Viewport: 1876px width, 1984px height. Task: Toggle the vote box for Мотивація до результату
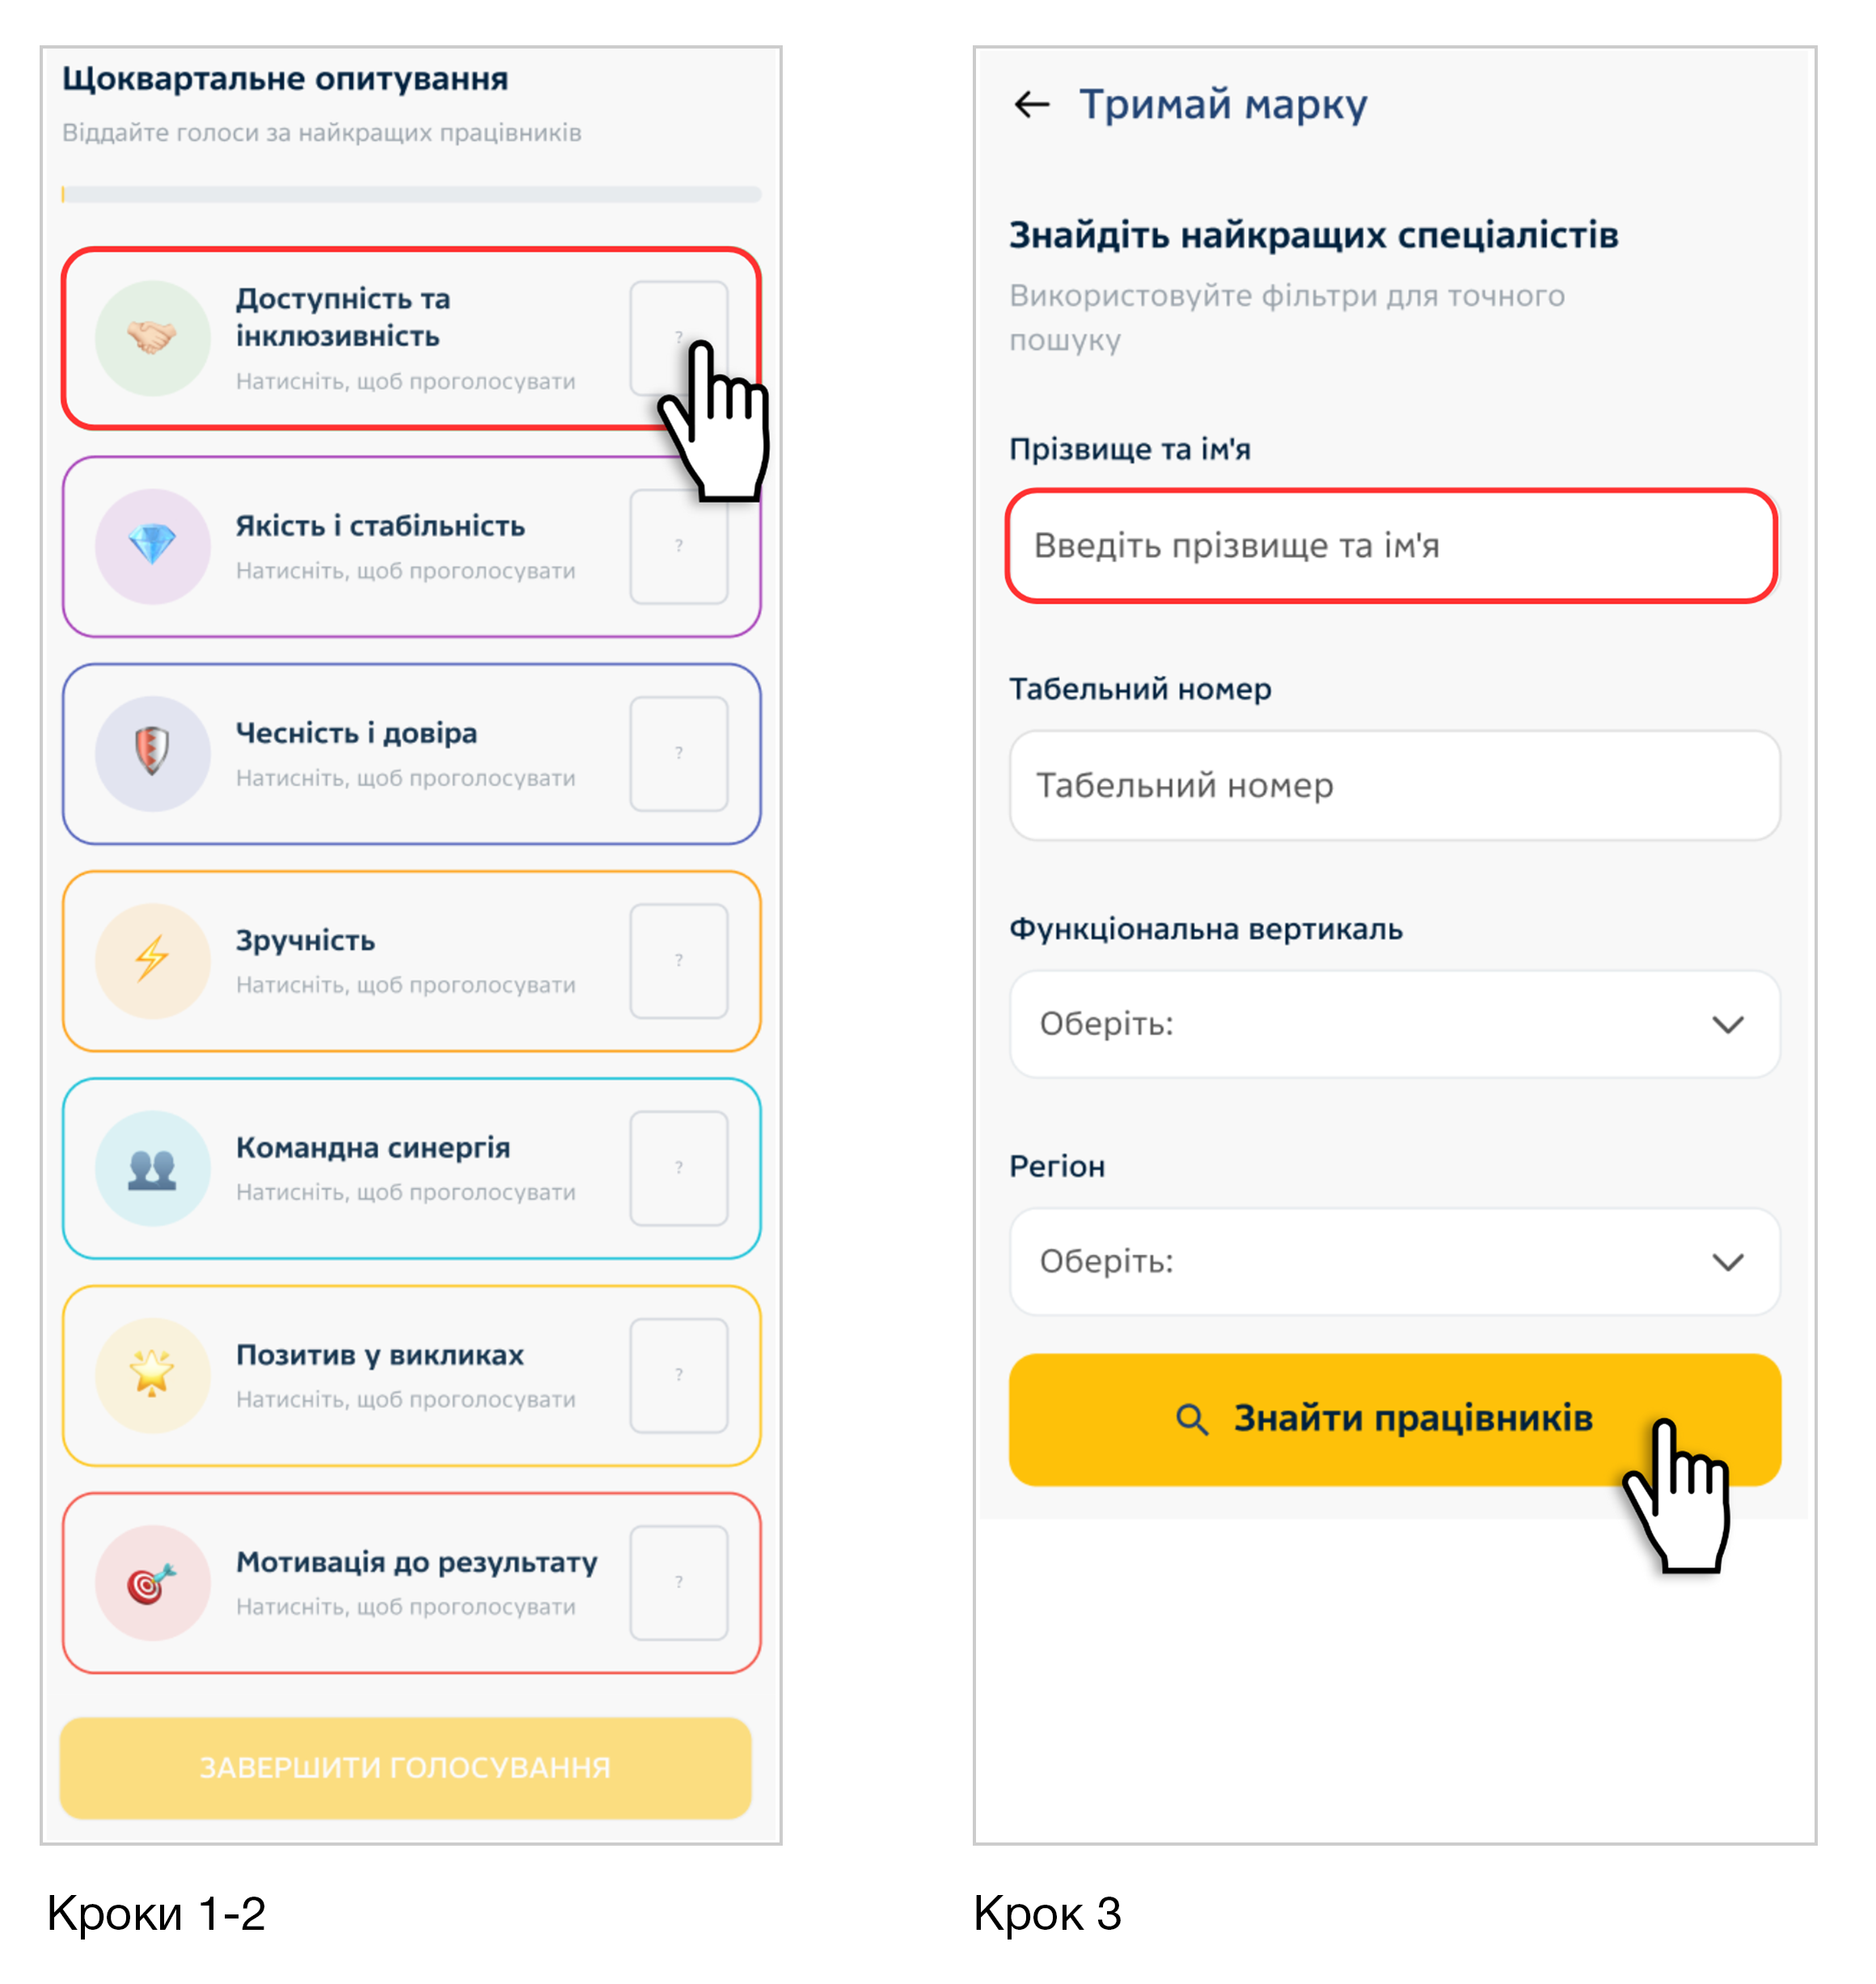click(x=678, y=1582)
